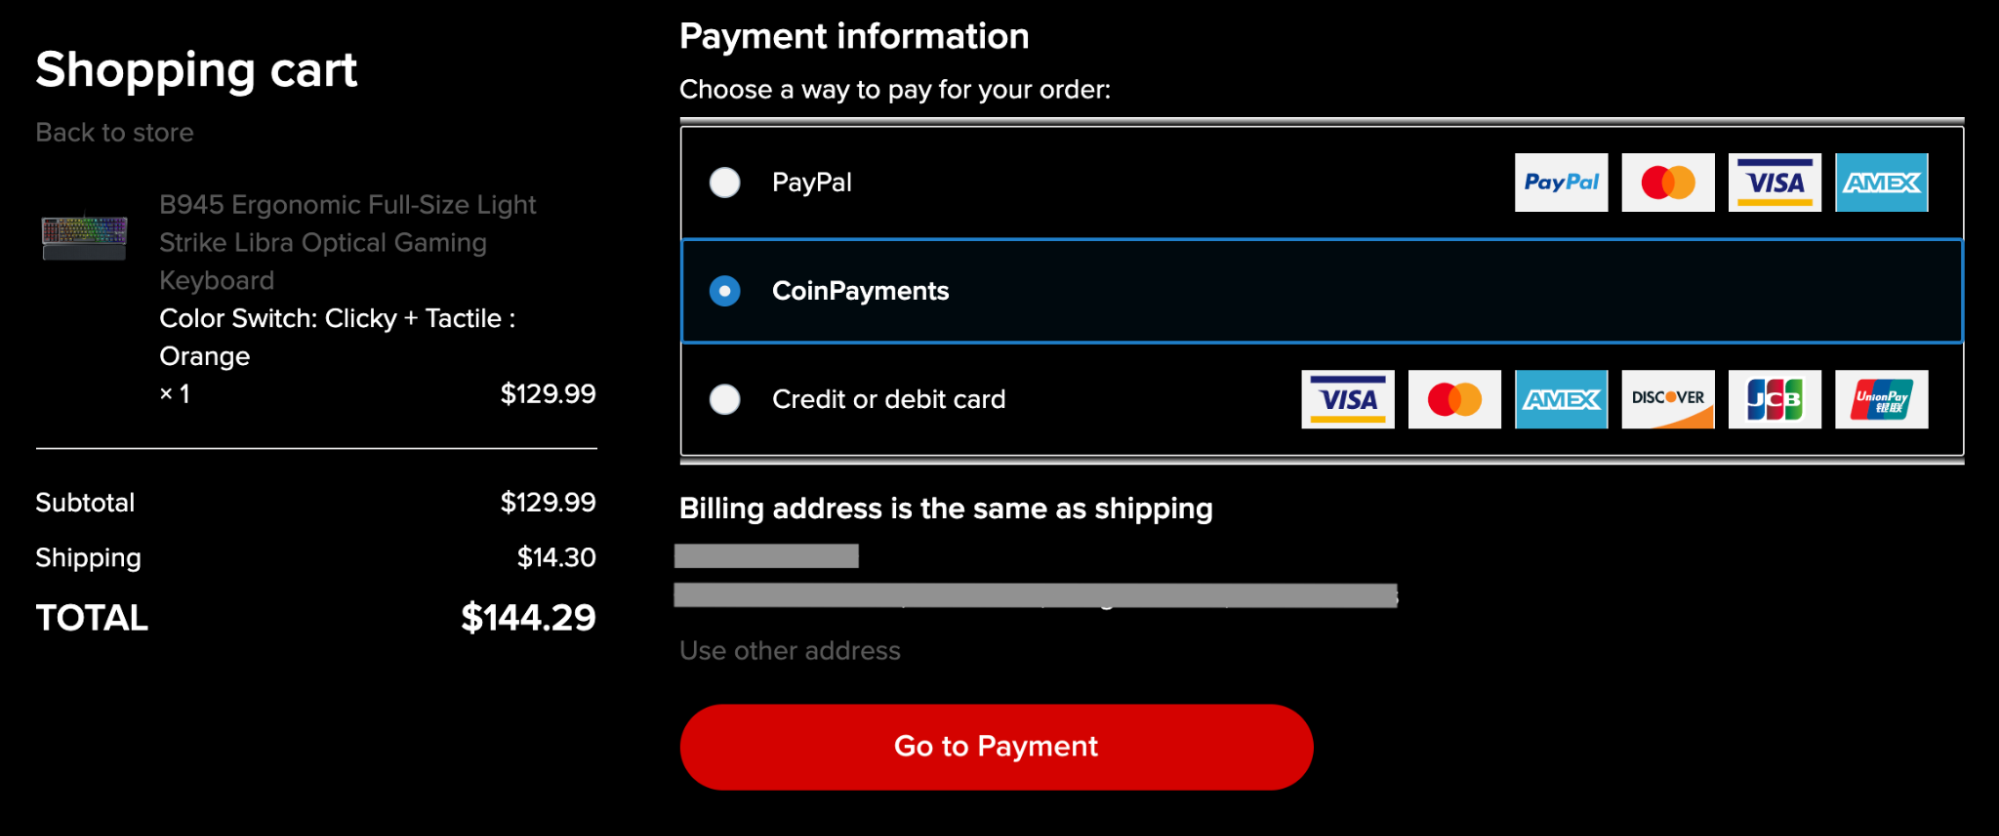Click the masked shipping name field
The width and height of the screenshot is (1999, 836).
click(x=768, y=556)
